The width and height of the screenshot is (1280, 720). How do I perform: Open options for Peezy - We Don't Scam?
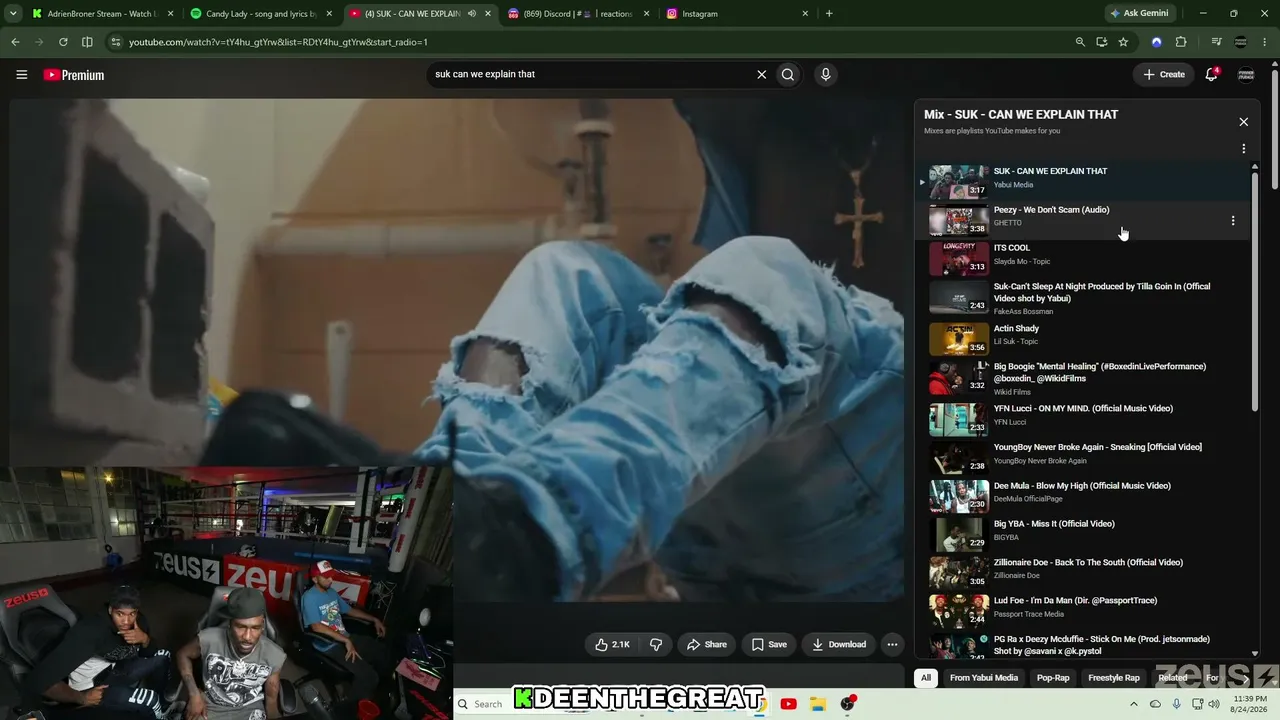click(1232, 221)
